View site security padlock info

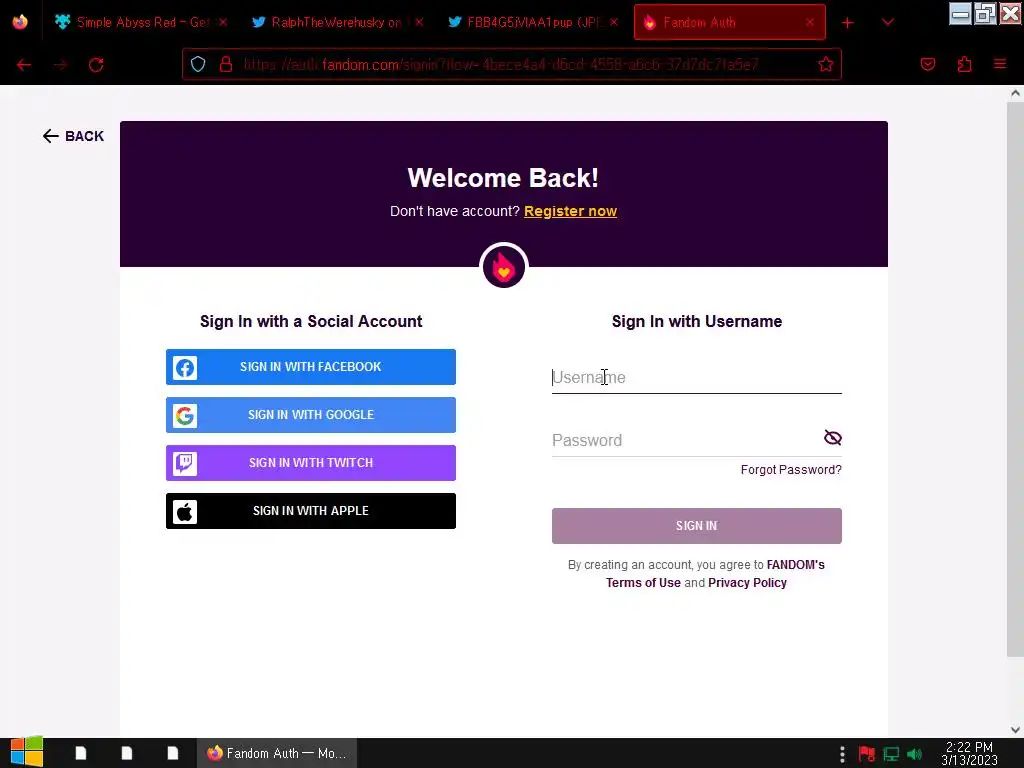coord(226,64)
